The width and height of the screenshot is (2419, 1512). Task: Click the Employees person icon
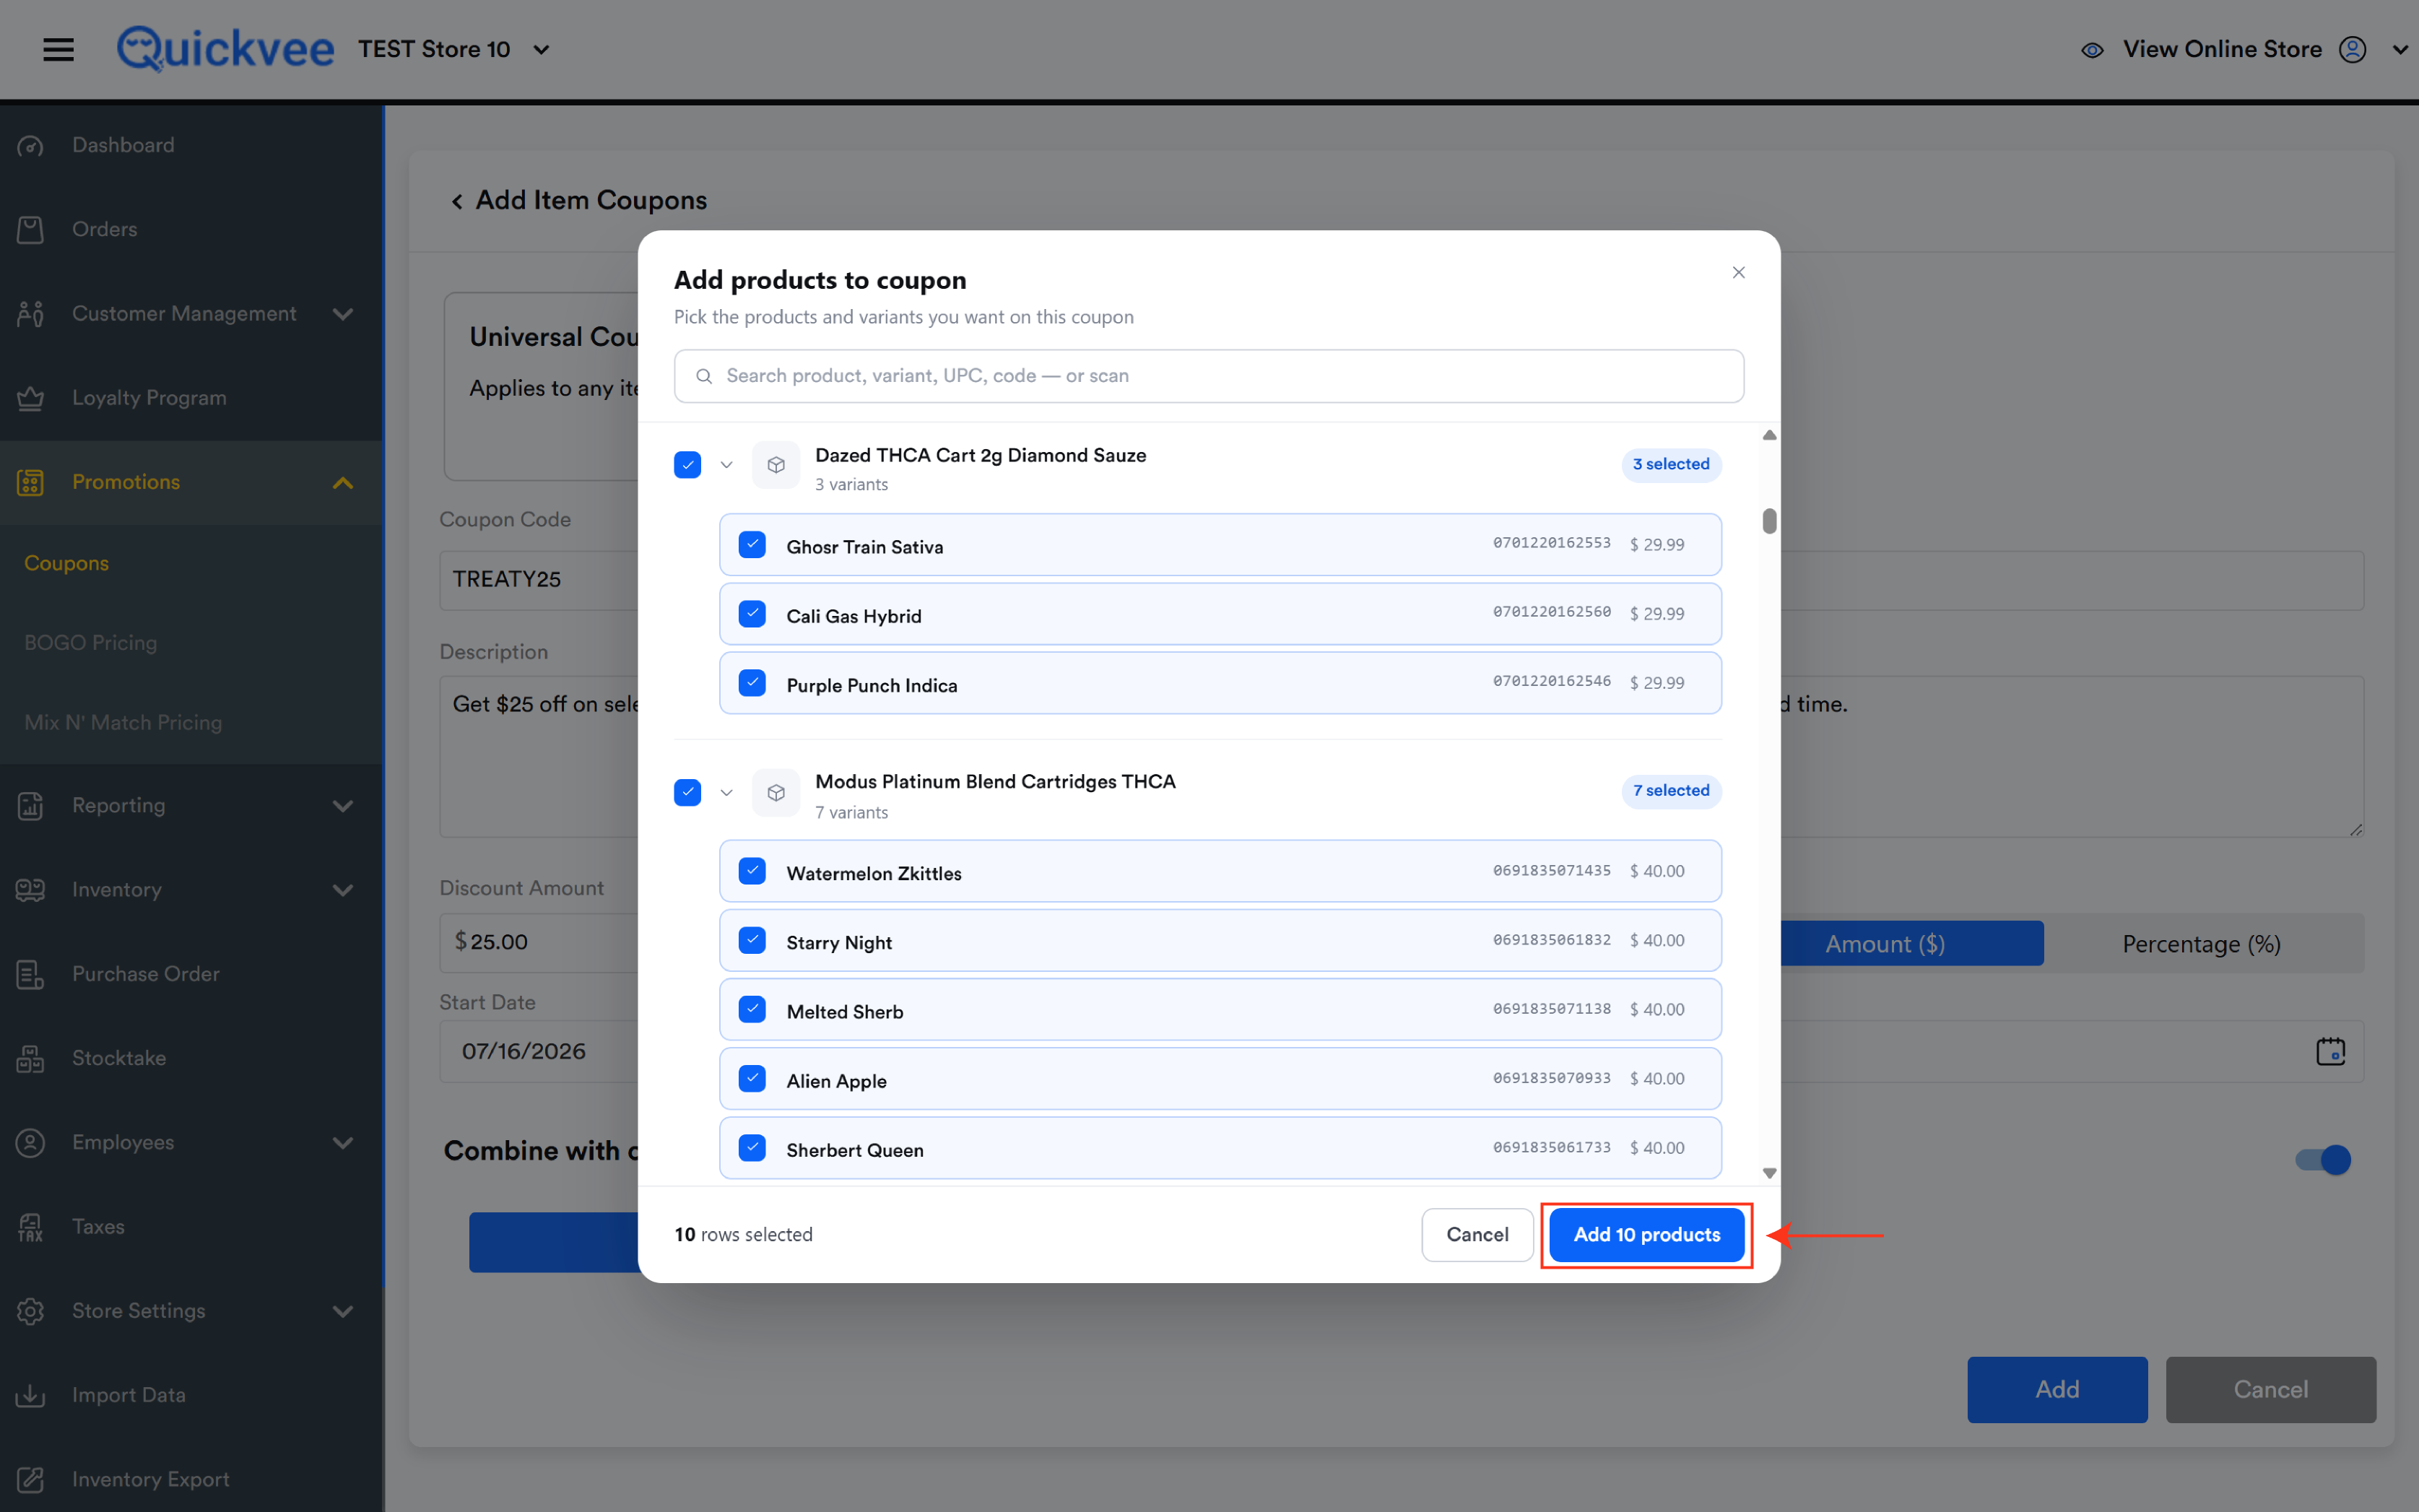coord(31,1142)
